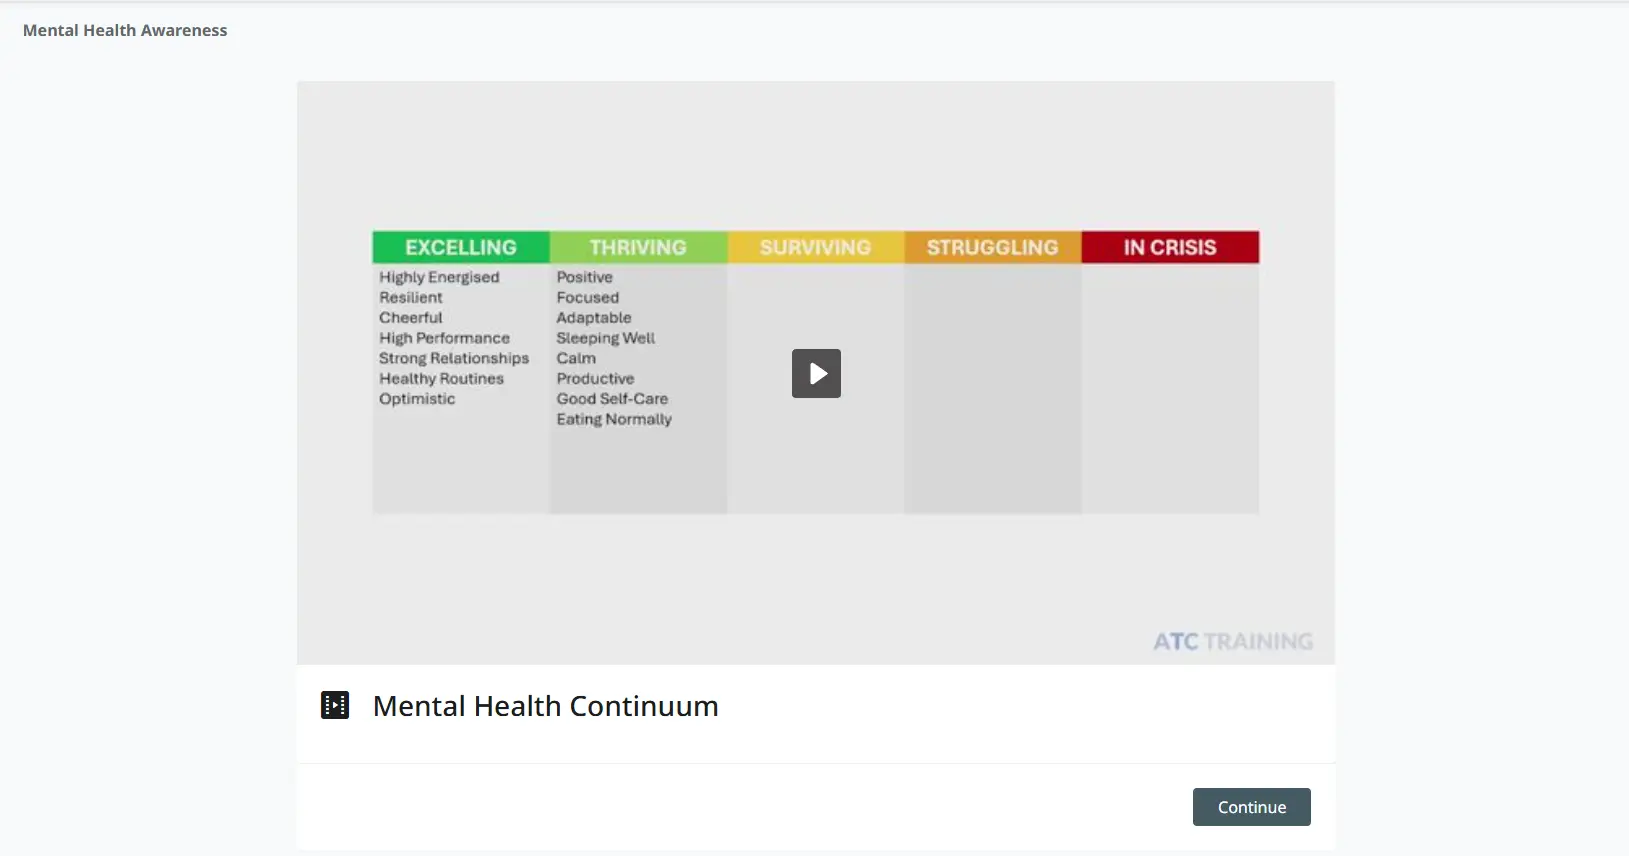Click the Mental Health Awareness course title
Viewport: 1629px width, 856px height.
tap(125, 30)
